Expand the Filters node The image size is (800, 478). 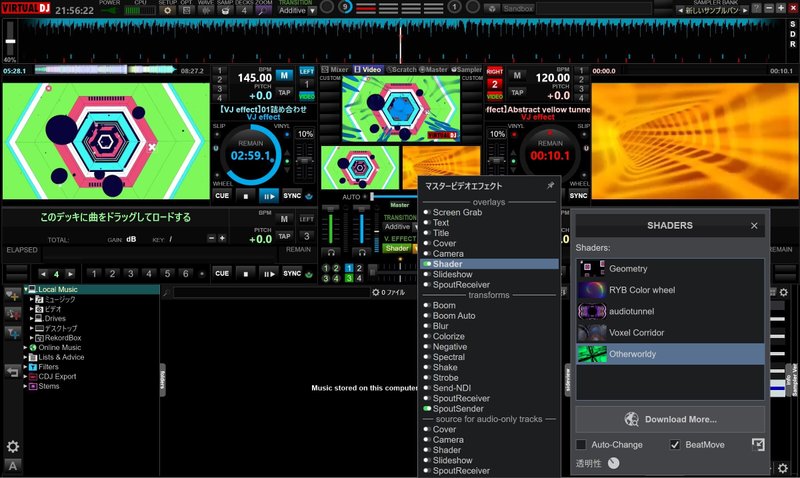click(x=26, y=367)
